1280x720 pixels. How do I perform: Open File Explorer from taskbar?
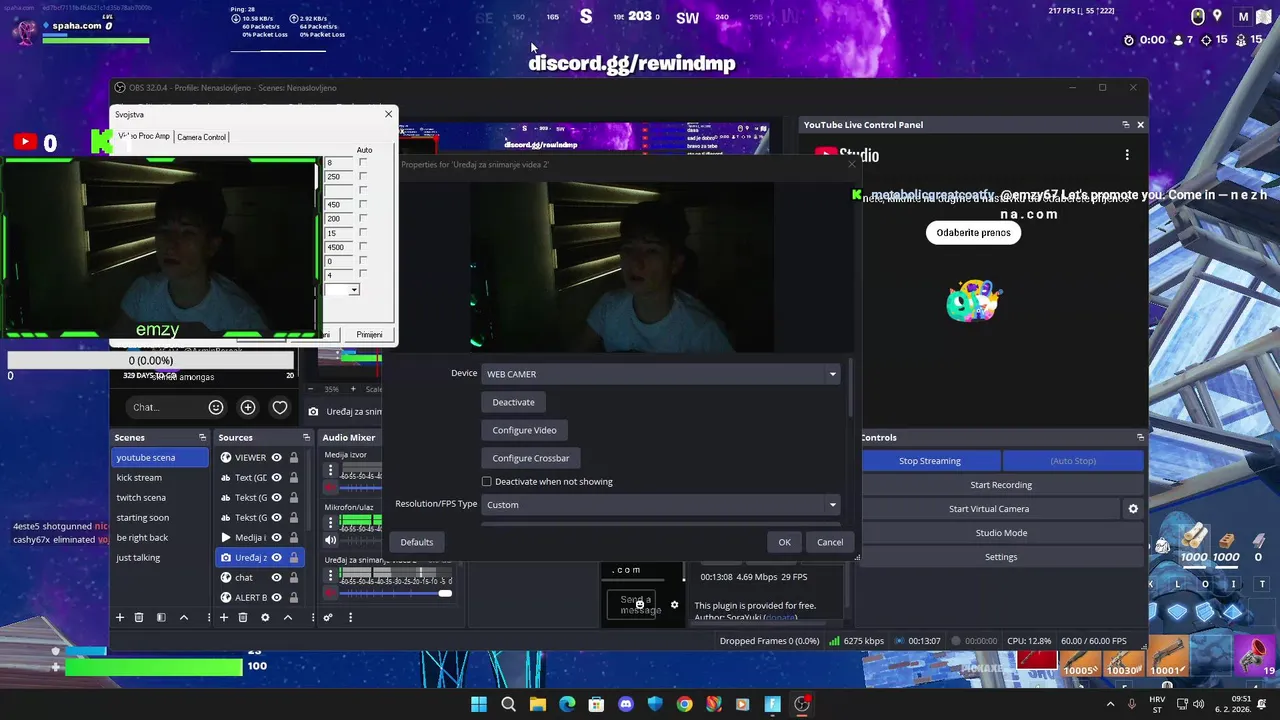click(538, 704)
